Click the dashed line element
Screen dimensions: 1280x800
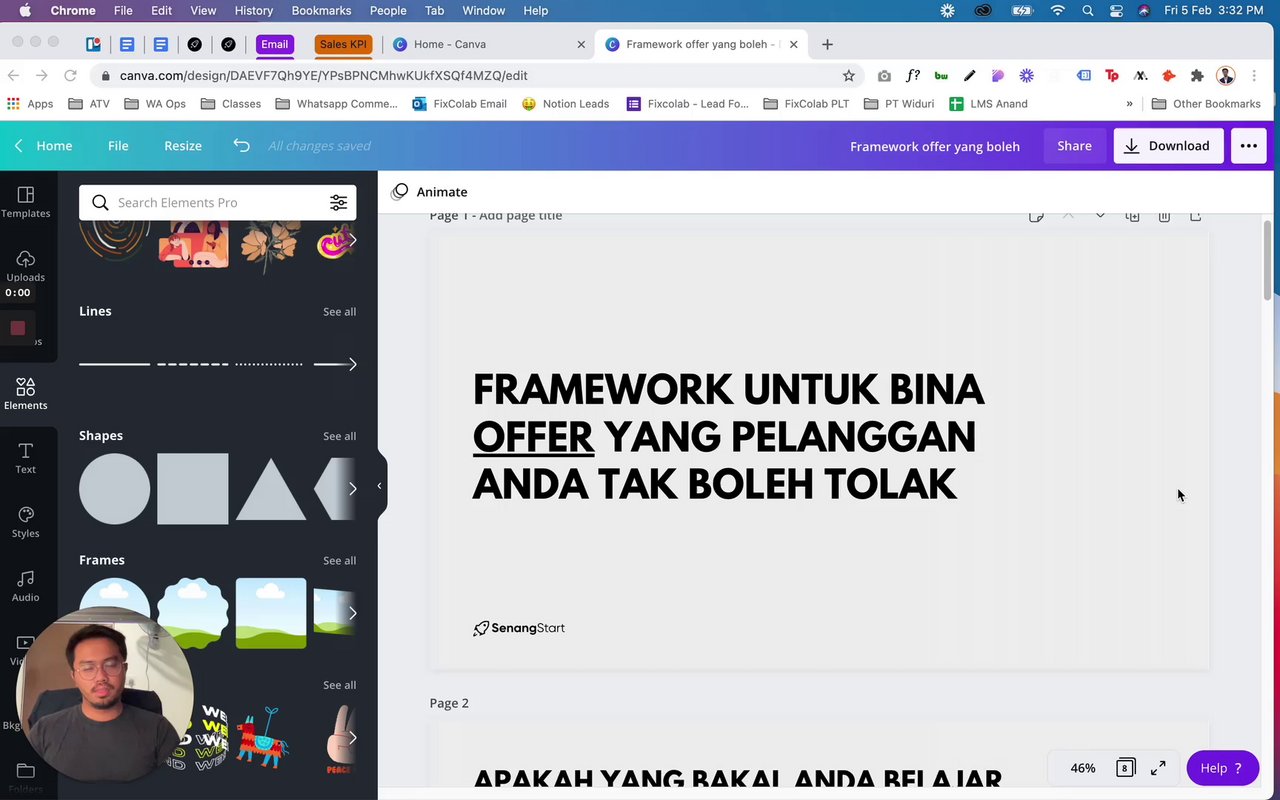[193, 364]
